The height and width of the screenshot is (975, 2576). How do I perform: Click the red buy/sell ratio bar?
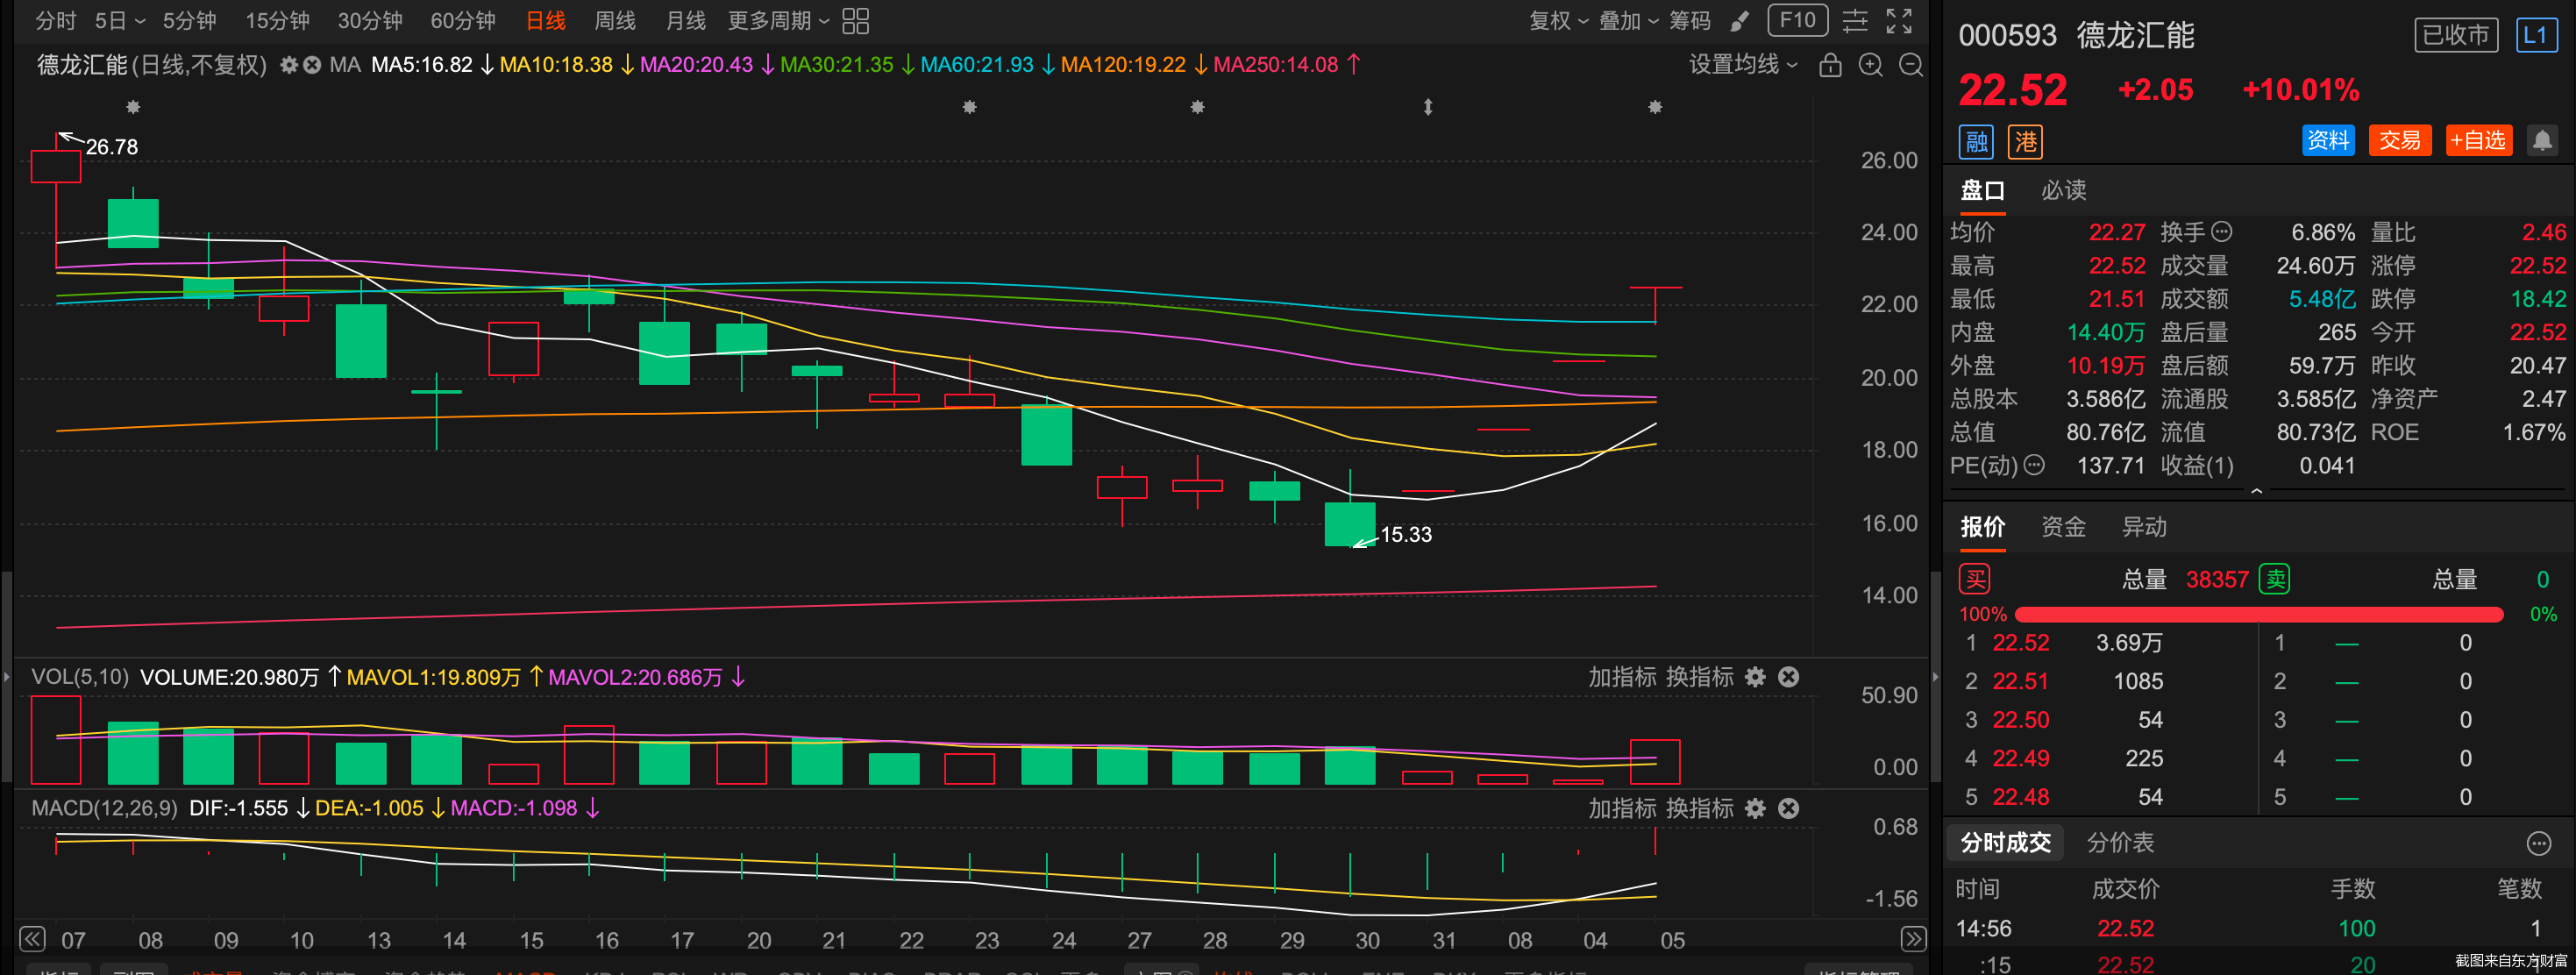tap(2258, 614)
